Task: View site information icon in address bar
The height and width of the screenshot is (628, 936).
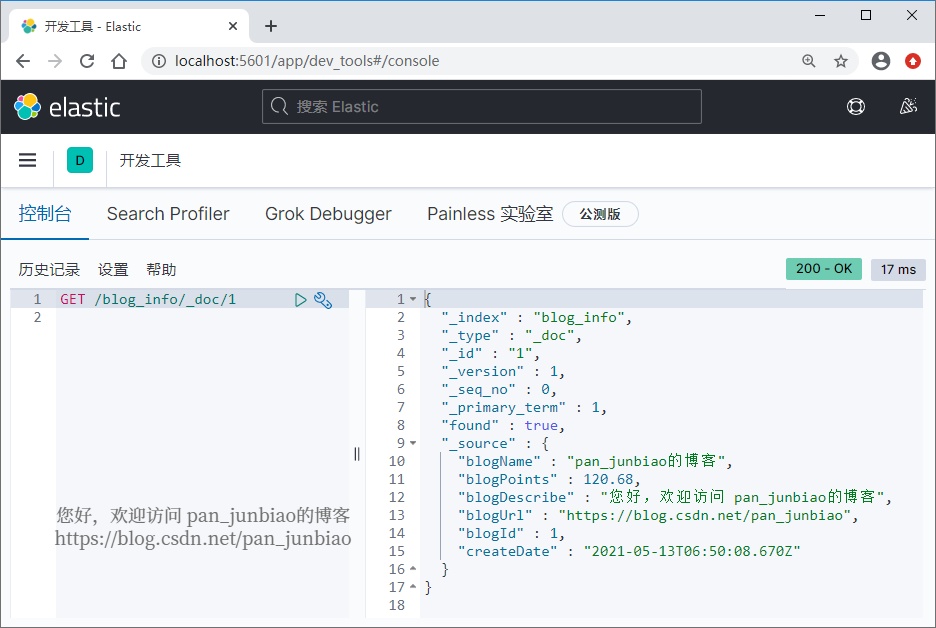Action: point(159,61)
